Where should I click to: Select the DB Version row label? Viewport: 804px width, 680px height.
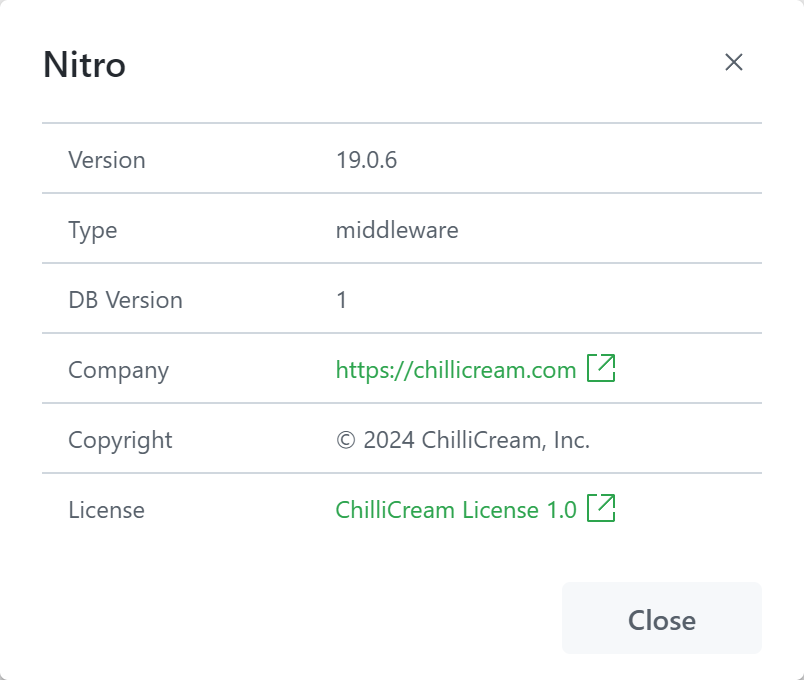tap(125, 300)
